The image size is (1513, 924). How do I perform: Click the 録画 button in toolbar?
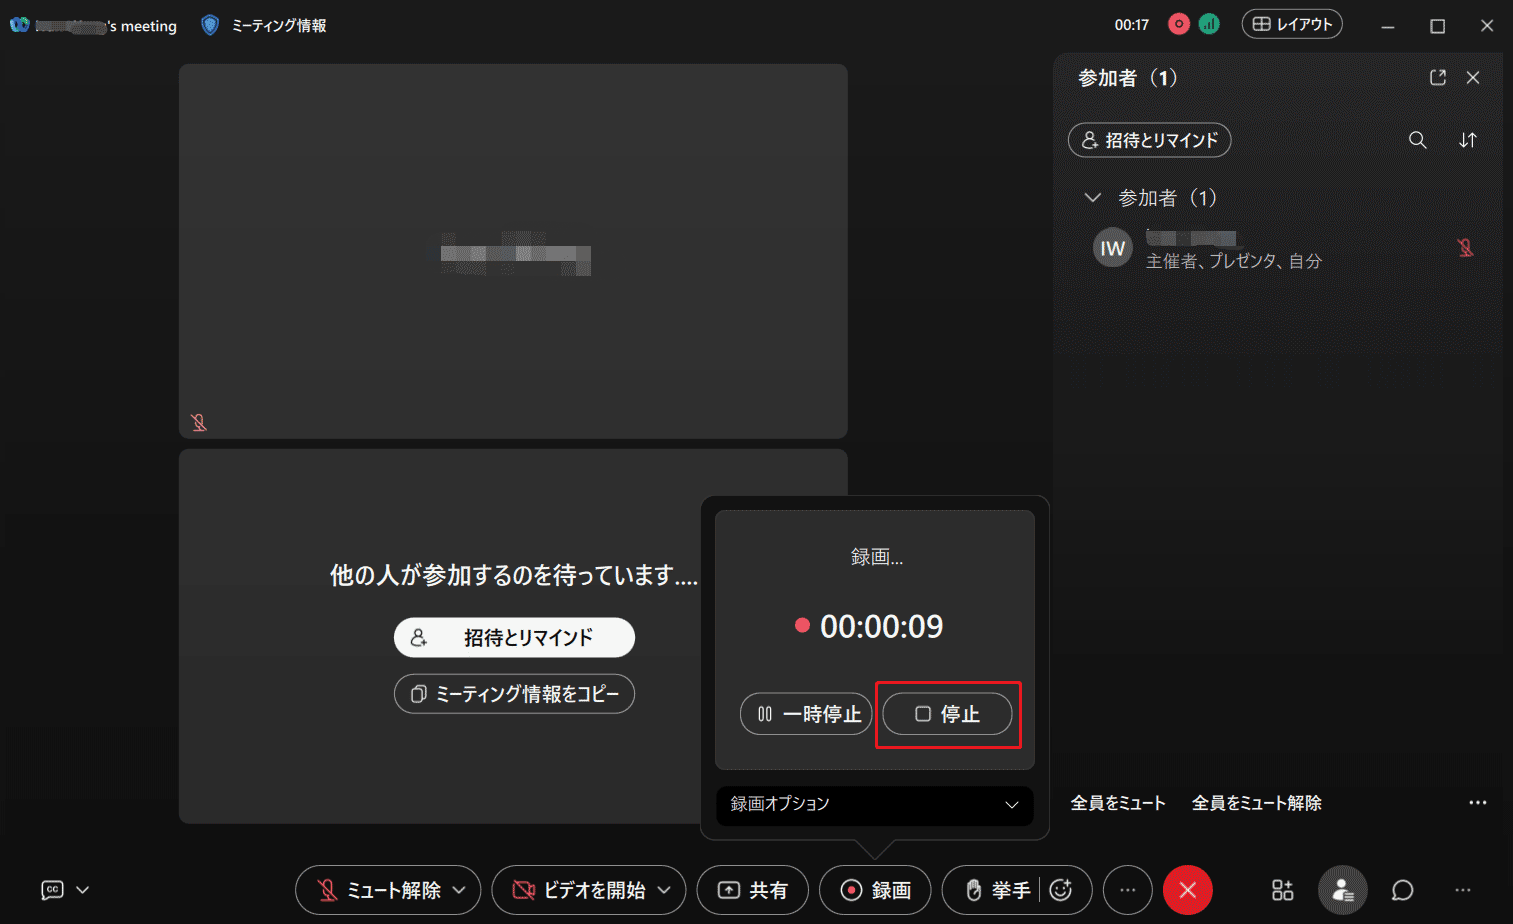[x=875, y=890]
